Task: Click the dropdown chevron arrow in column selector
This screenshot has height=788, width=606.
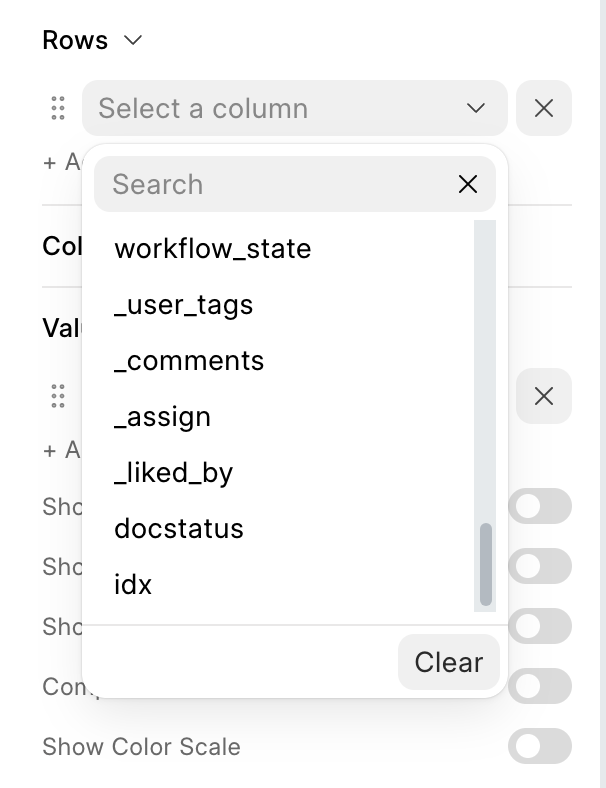Action: tap(475, 108)
